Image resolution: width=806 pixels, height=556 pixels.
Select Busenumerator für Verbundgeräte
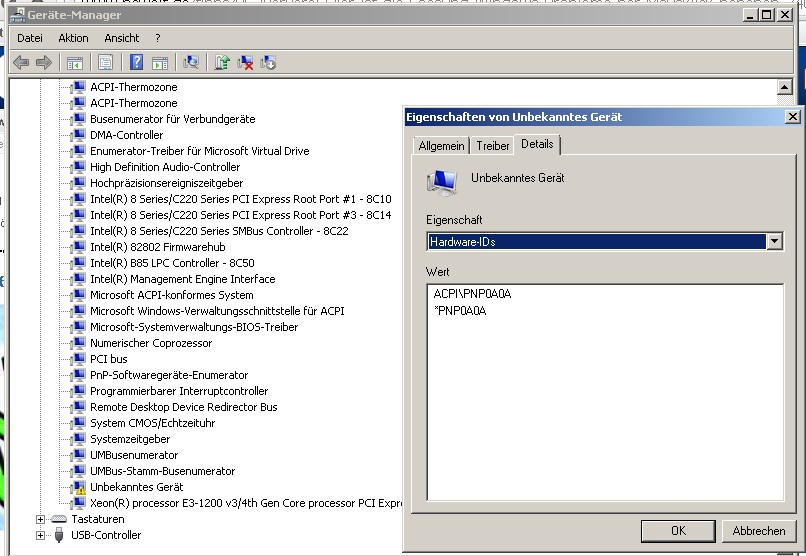[173, 119]
